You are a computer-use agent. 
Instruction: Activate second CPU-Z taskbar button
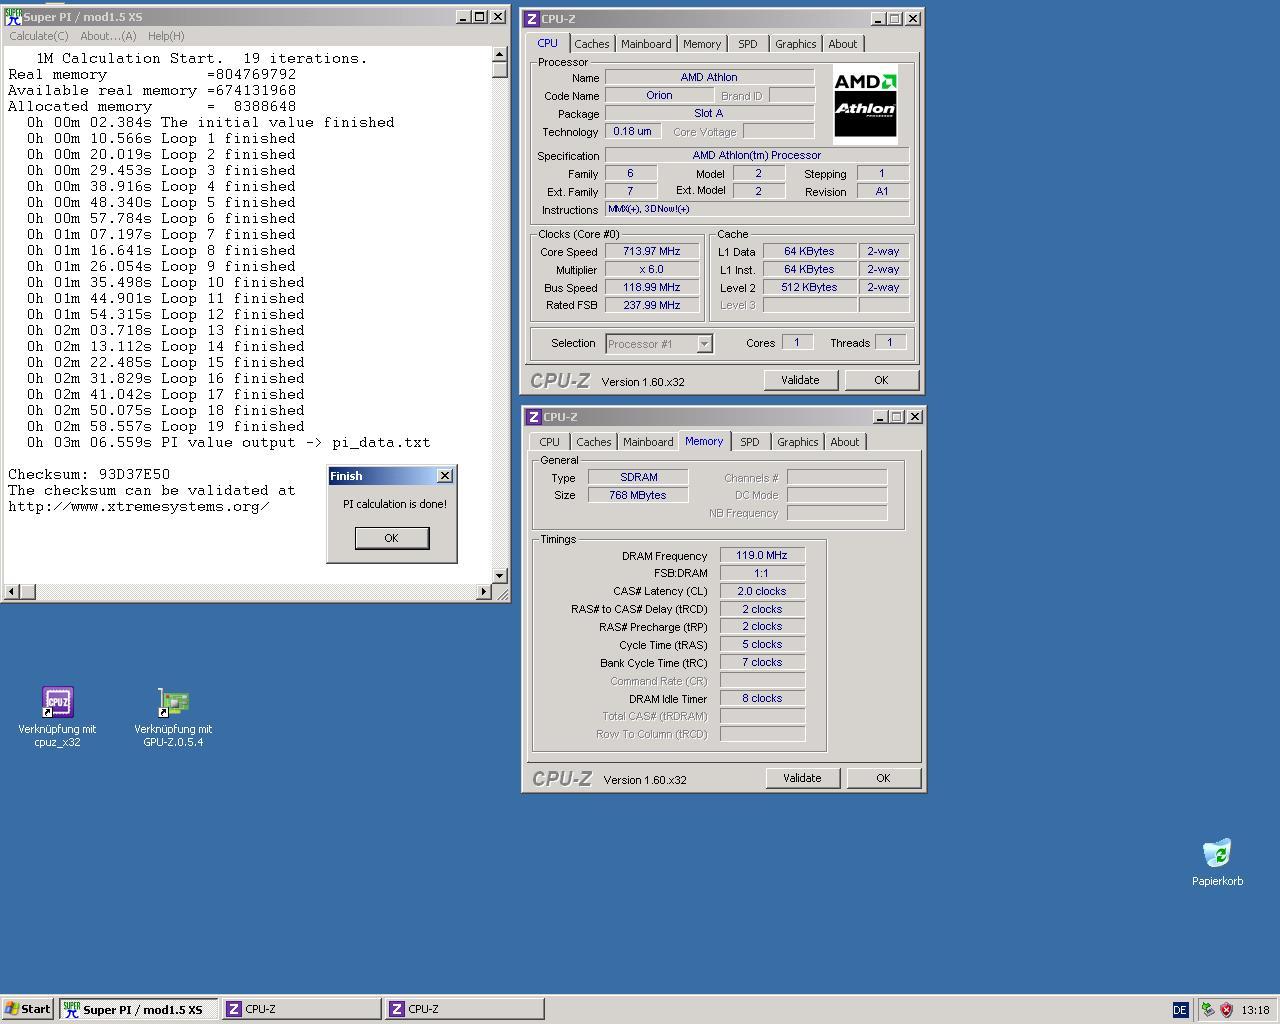pyautogui.click(x=465, y=1009)
